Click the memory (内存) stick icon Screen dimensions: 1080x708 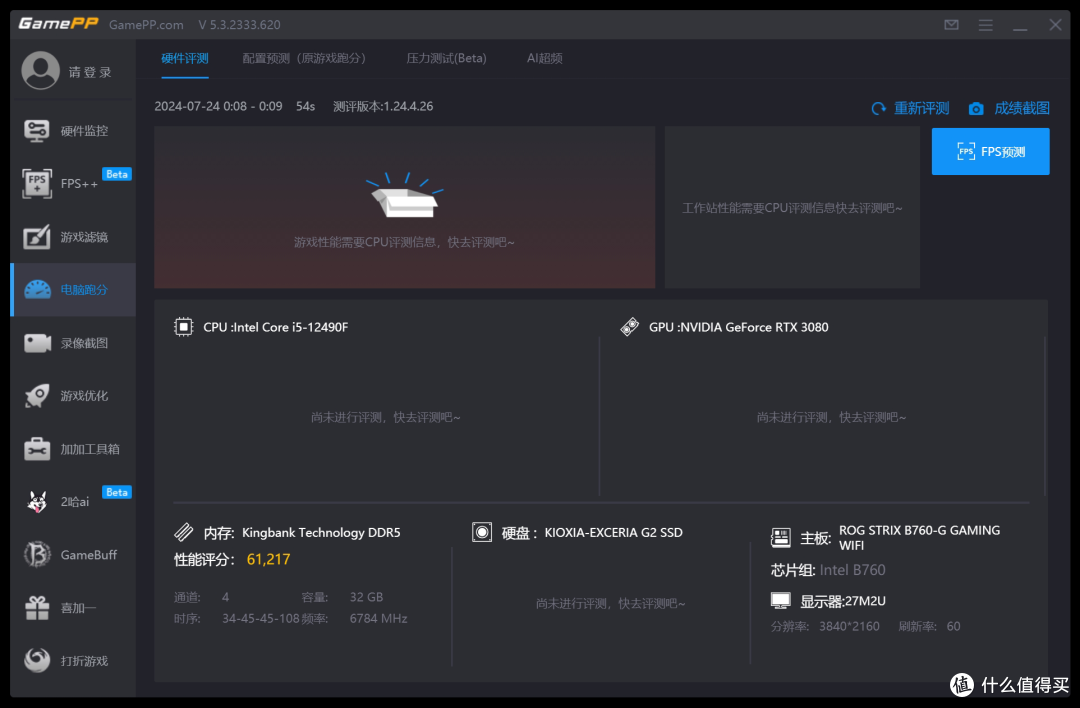(184, 532)
